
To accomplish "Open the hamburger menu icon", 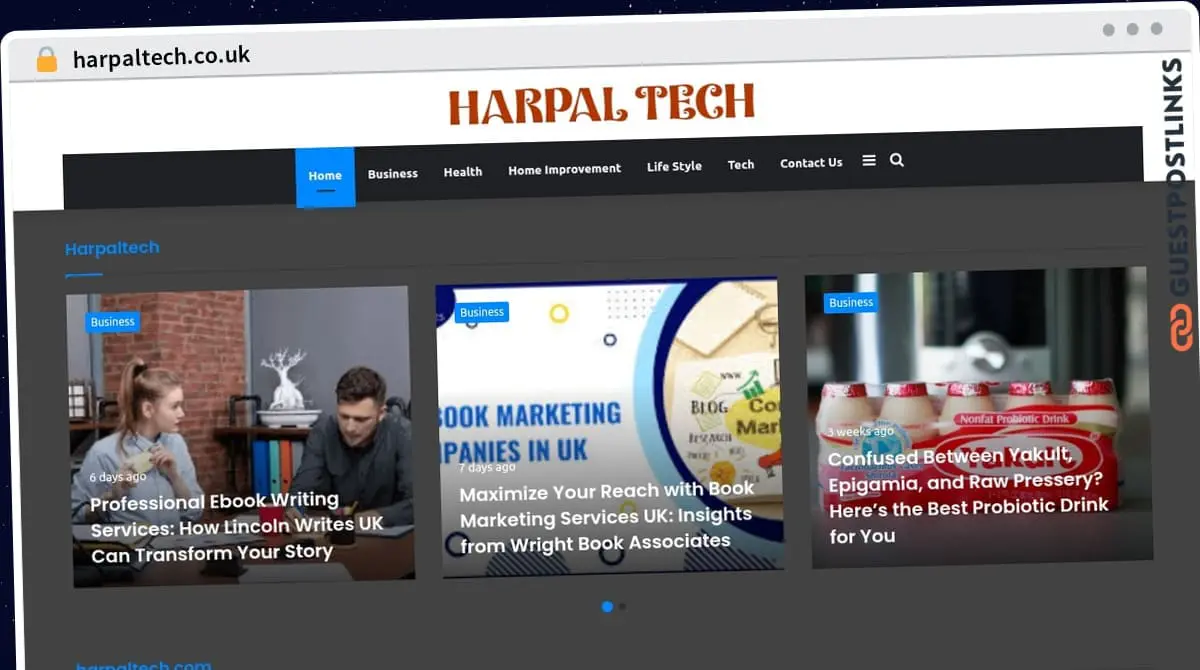I will [x=869, y=160].
